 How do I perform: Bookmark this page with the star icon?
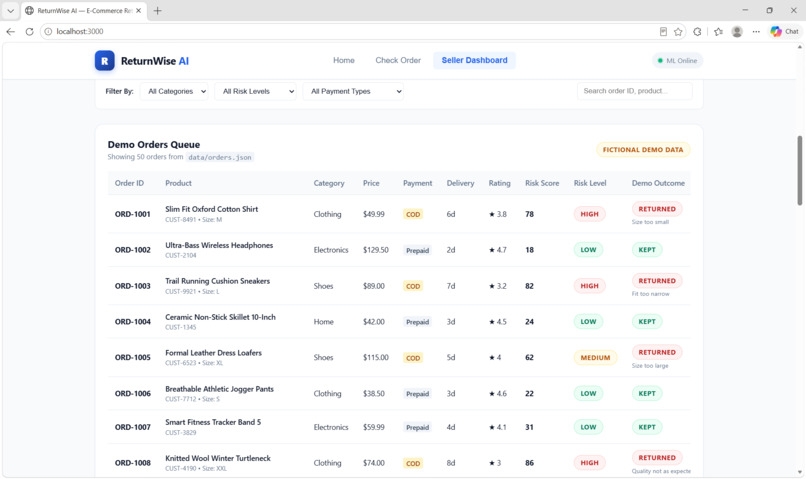(678, 32)
